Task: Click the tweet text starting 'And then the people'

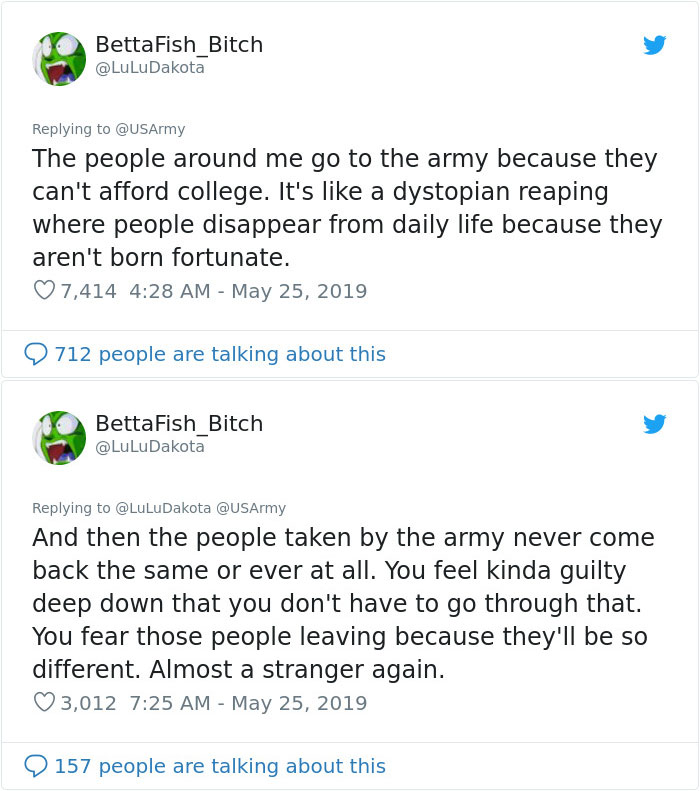Action: tap(342, 603)
